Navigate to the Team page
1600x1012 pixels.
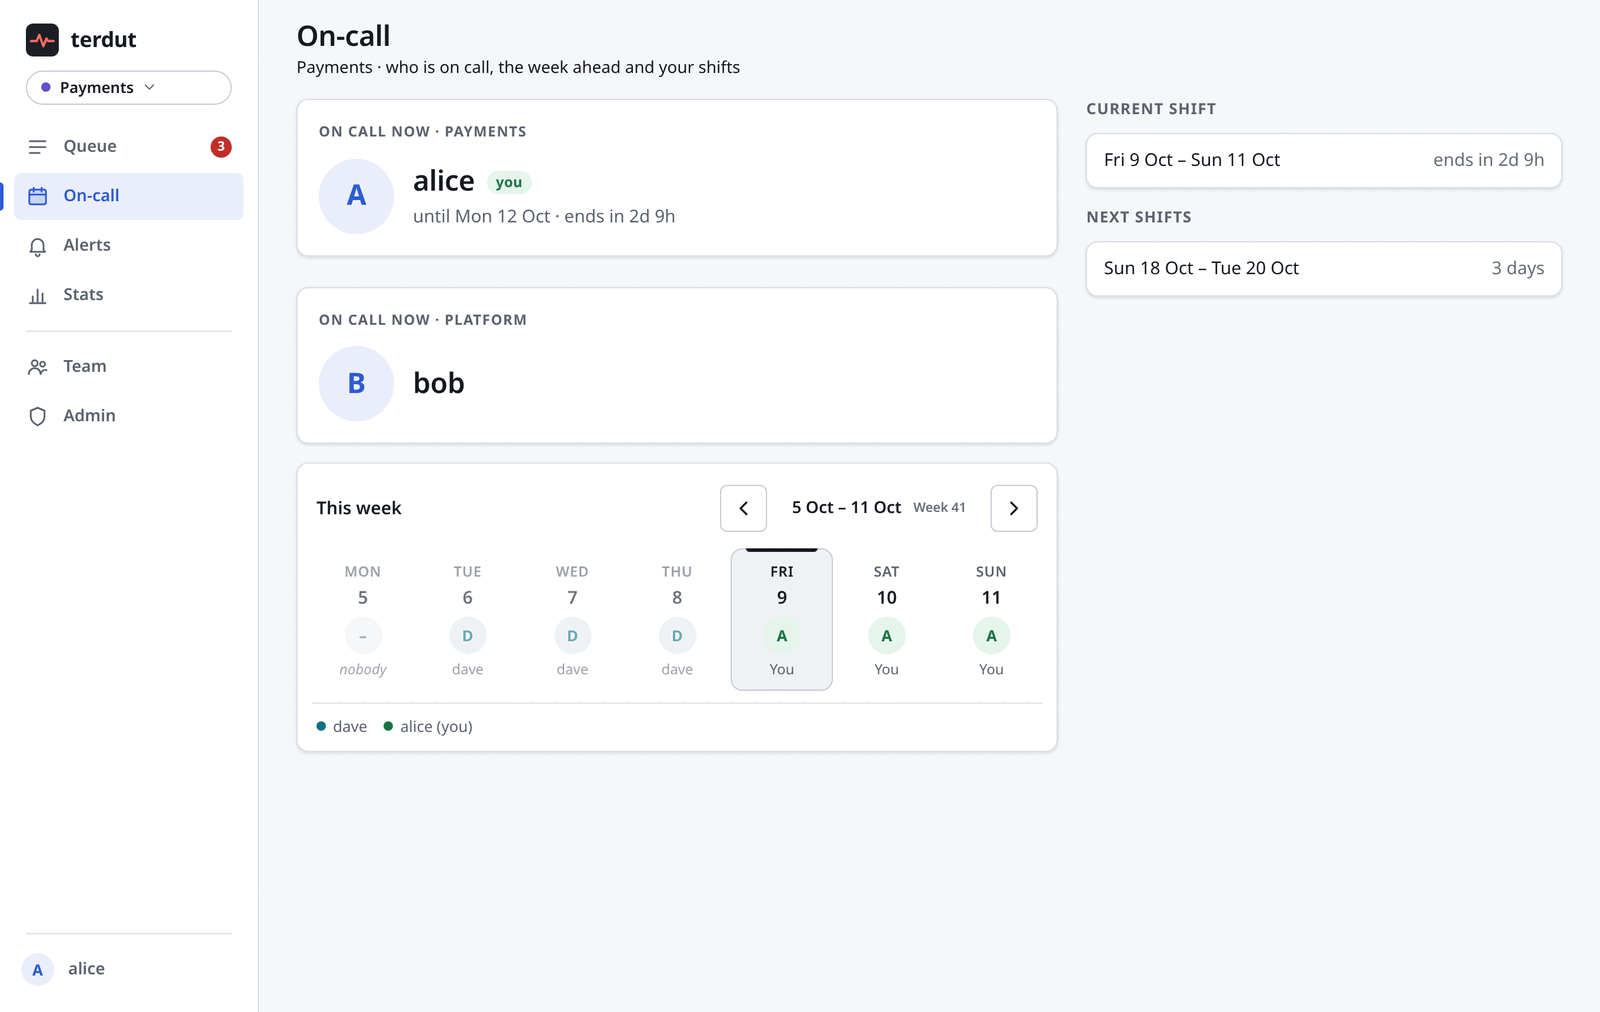click(128, 366)
